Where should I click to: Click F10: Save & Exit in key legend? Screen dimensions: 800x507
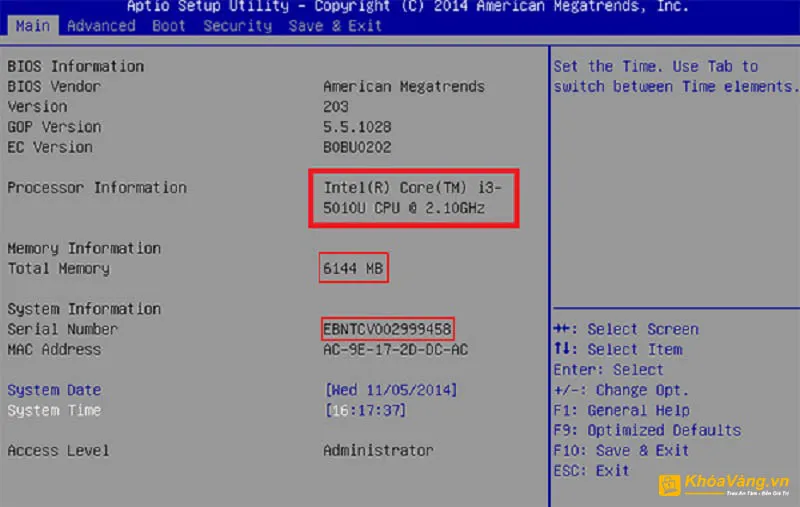620,450
